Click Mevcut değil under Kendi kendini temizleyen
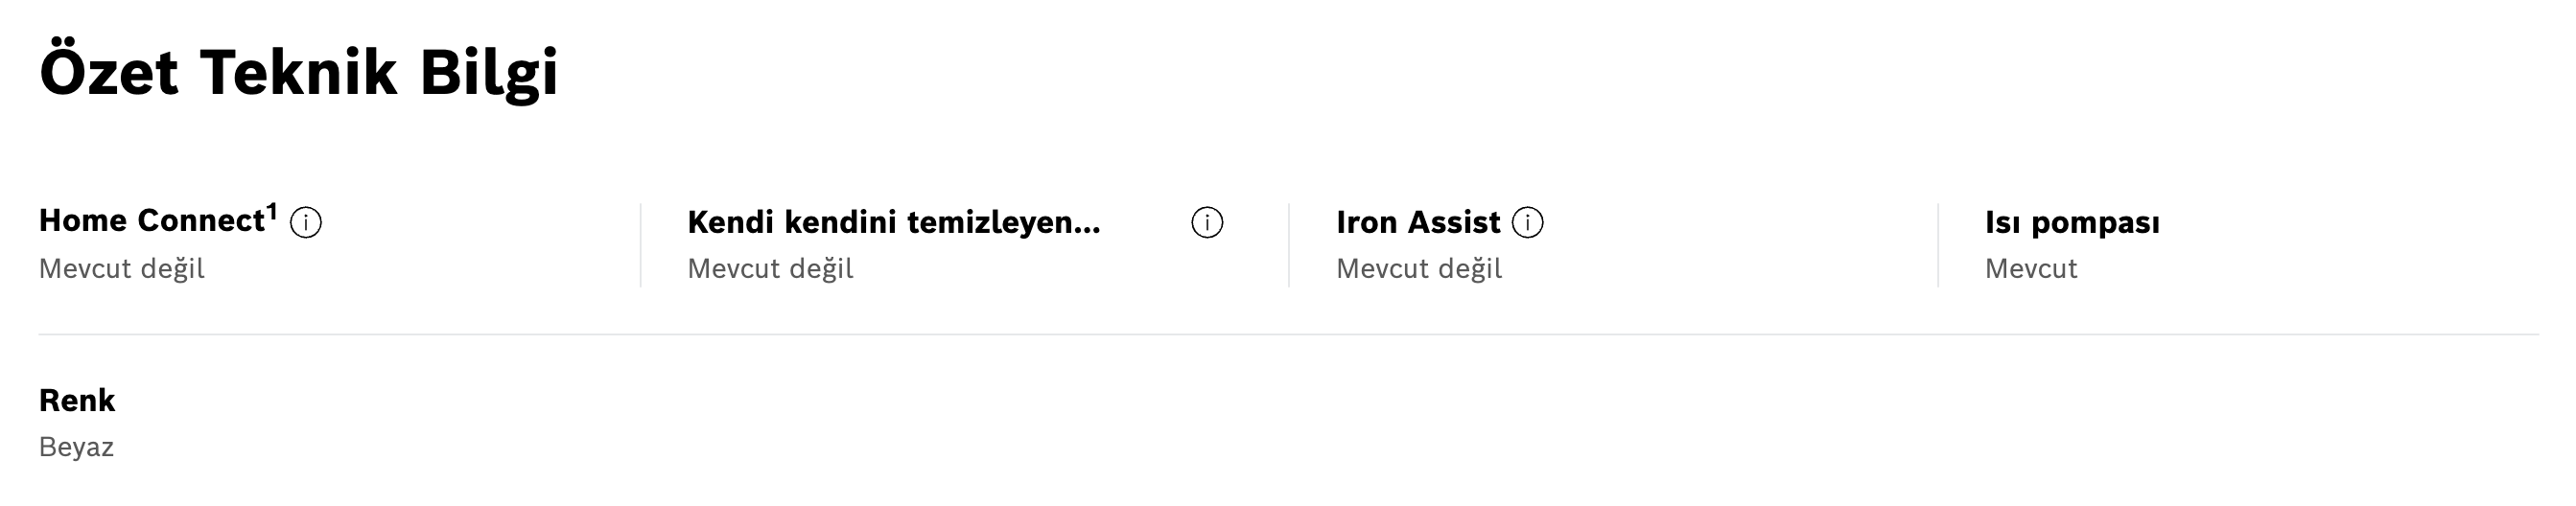 (770, 269)
